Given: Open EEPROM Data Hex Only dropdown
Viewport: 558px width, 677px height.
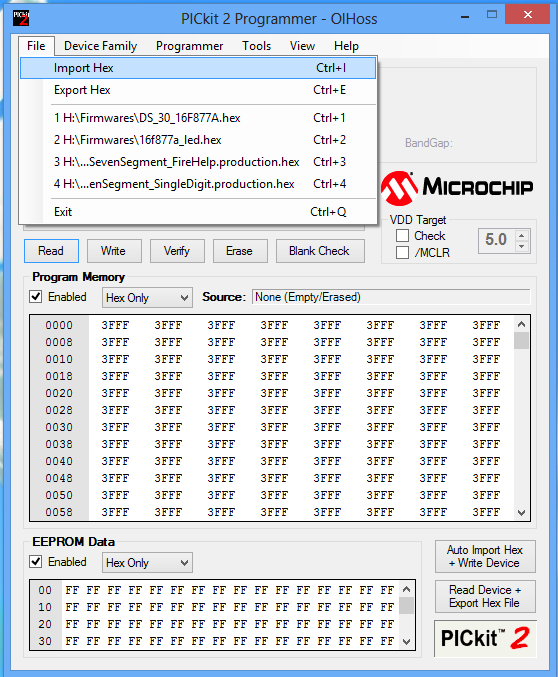Looking at the screenshot, I should pyautogui.click(x=147, y=563).
